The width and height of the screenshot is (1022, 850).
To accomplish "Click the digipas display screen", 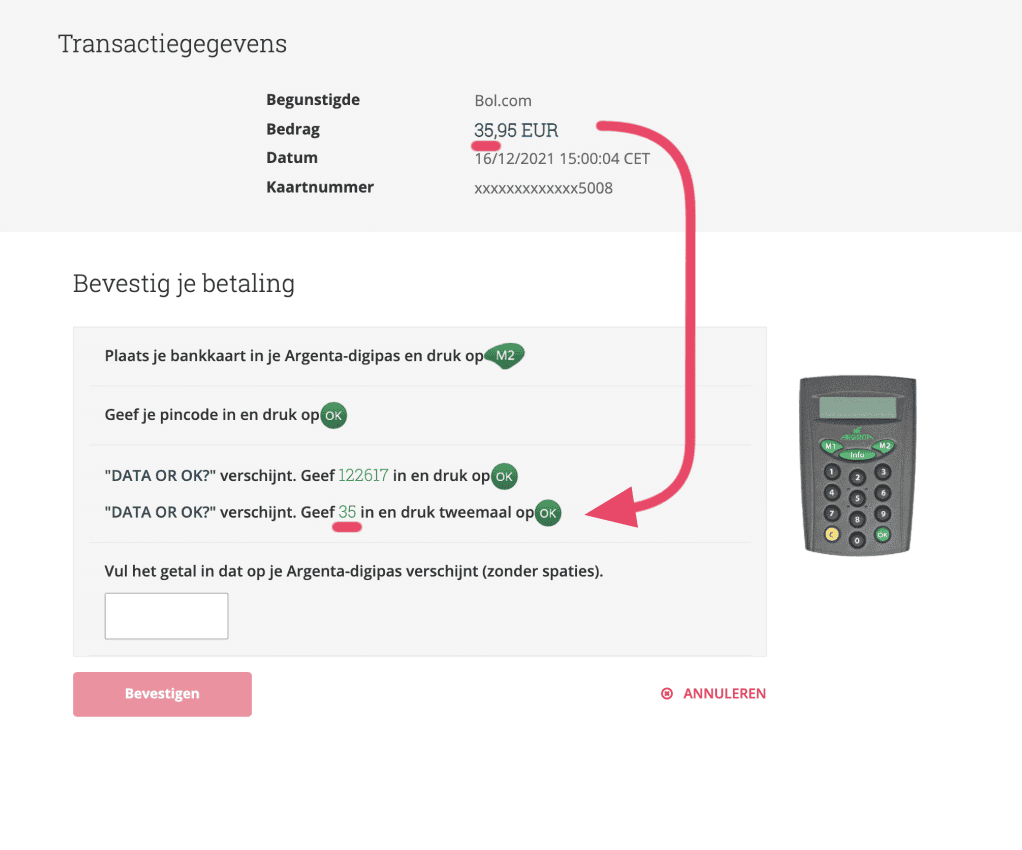I will click(857, 407).
